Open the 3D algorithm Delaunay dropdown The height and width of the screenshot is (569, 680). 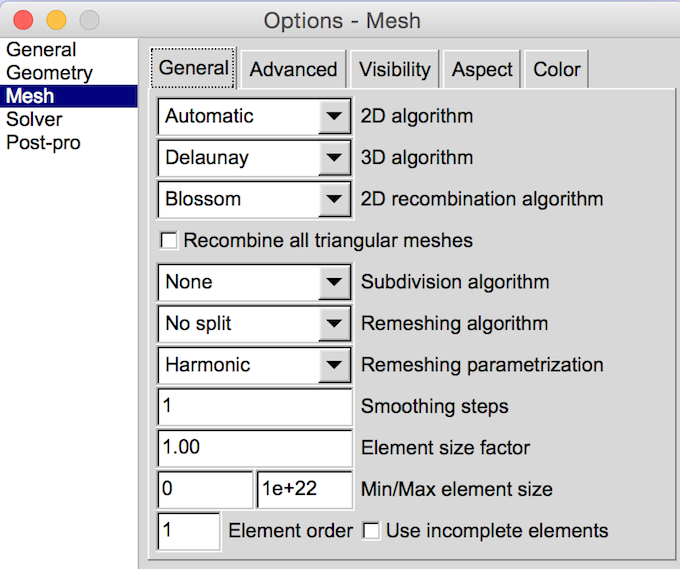tap(255, 158)
